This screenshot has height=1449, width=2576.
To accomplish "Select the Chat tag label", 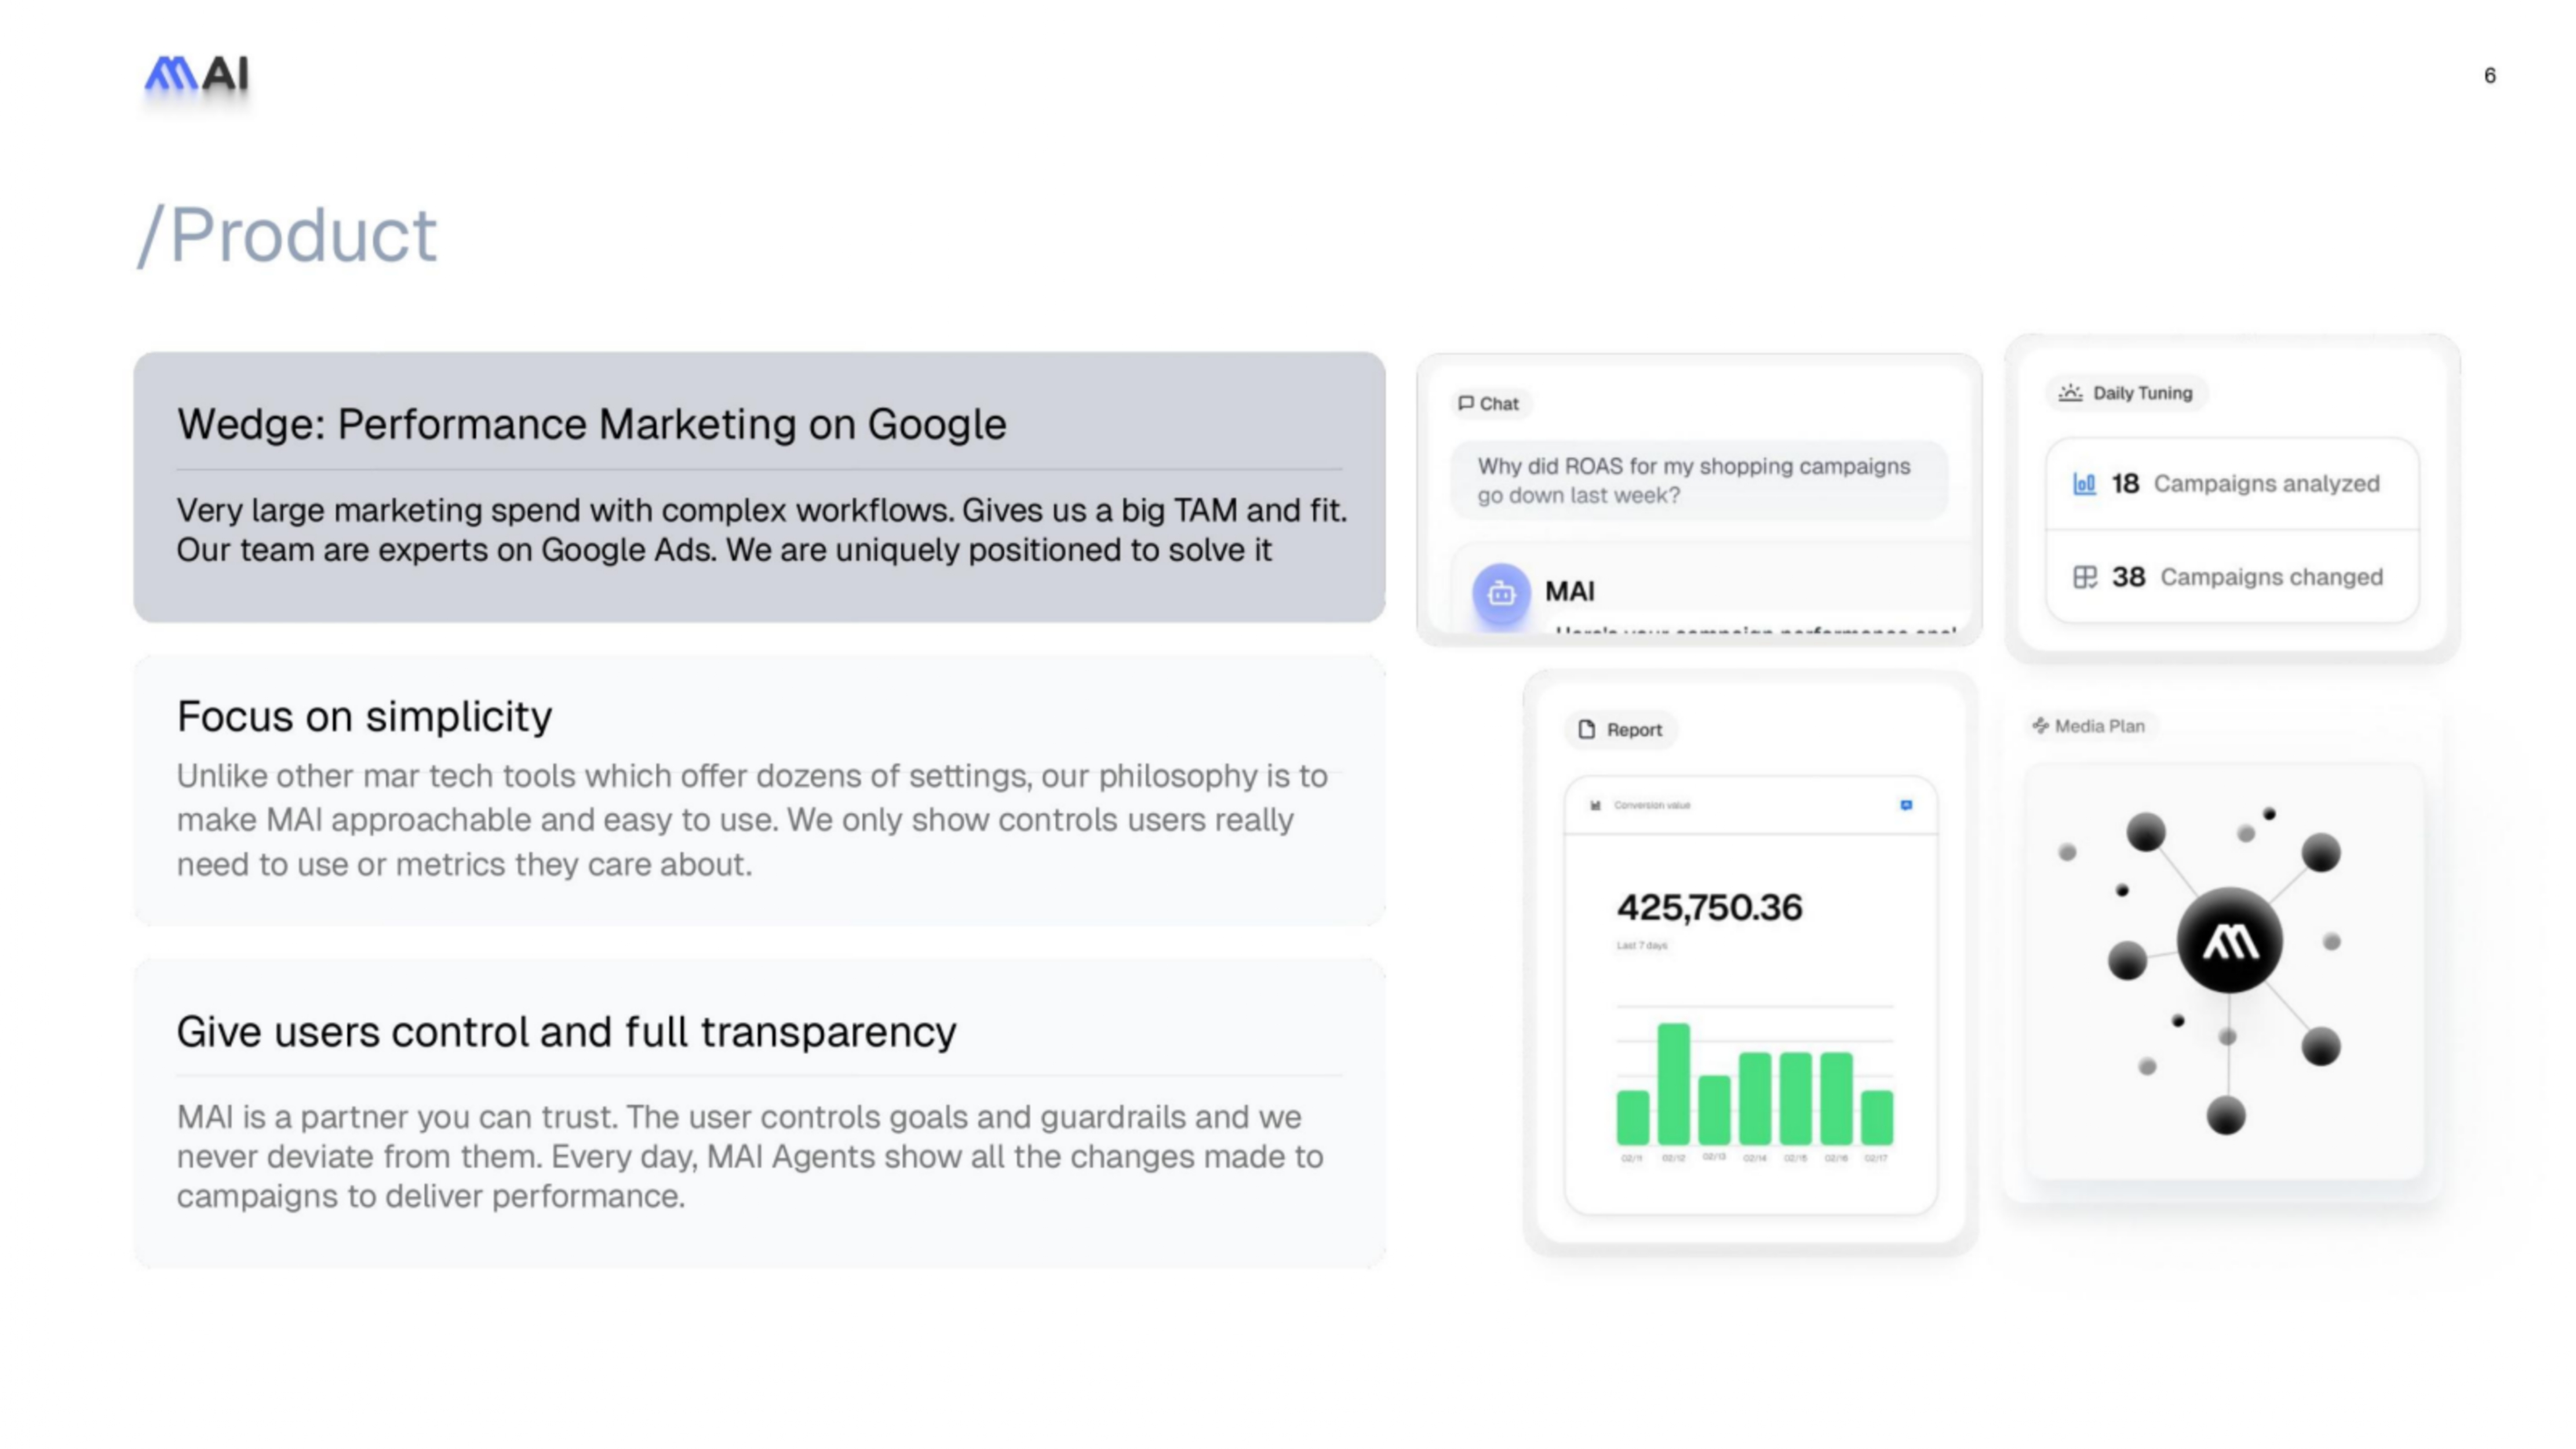I will tap(1498, 404).
